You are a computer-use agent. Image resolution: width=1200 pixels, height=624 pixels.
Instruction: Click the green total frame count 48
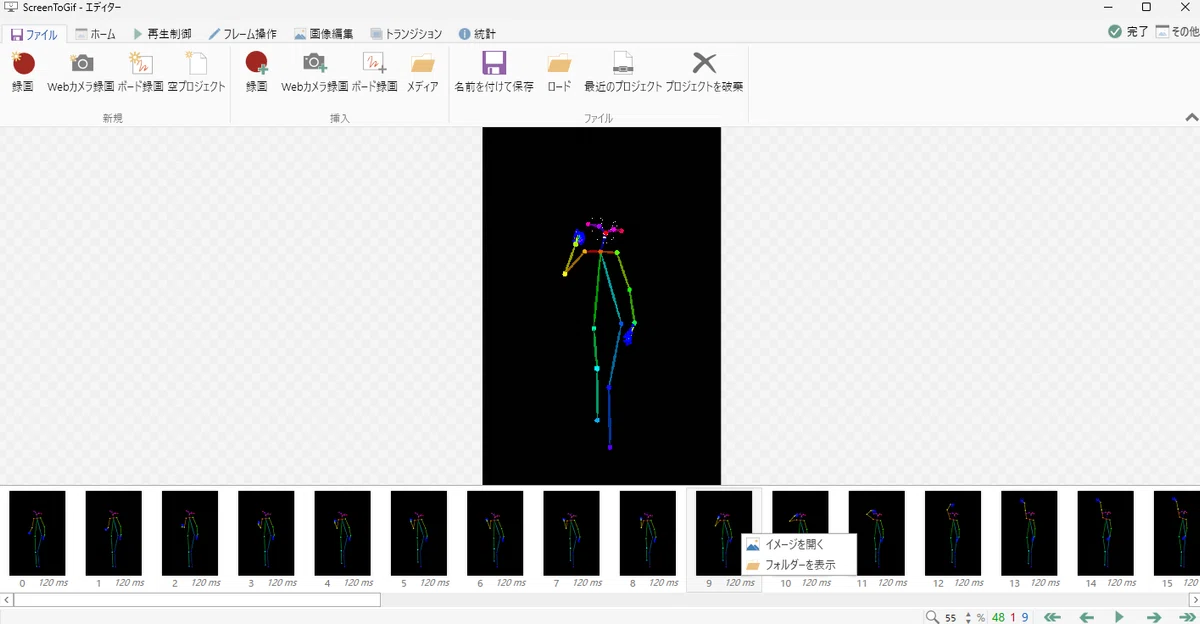[x=998, y=617]
